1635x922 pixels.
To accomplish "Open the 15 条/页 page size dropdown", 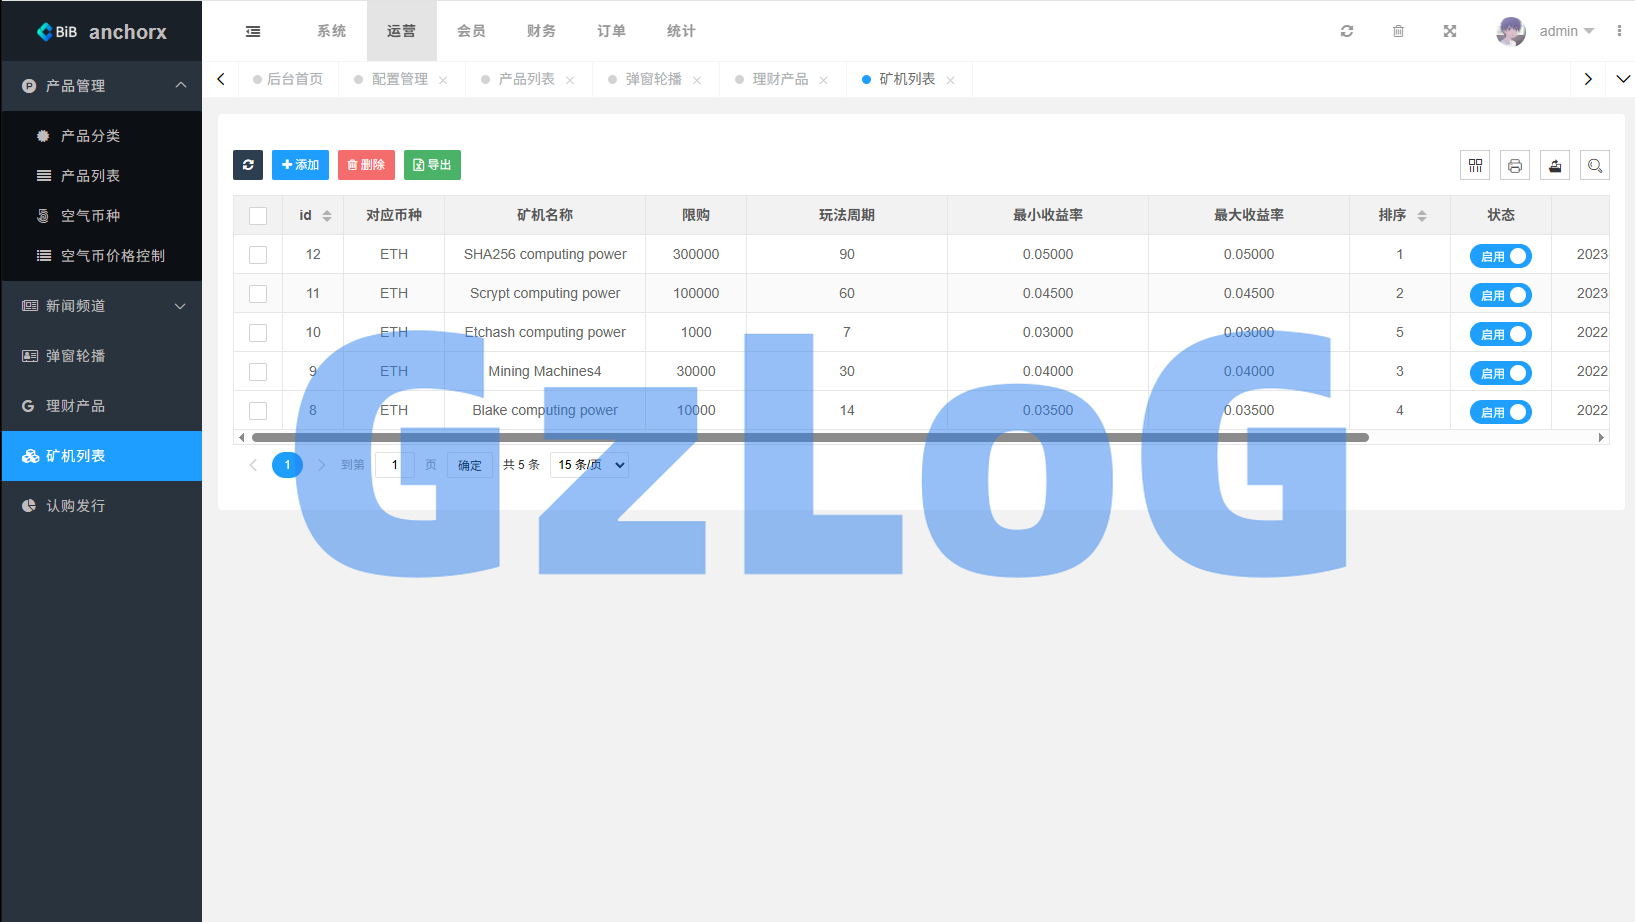I will [x=590, y=465].
